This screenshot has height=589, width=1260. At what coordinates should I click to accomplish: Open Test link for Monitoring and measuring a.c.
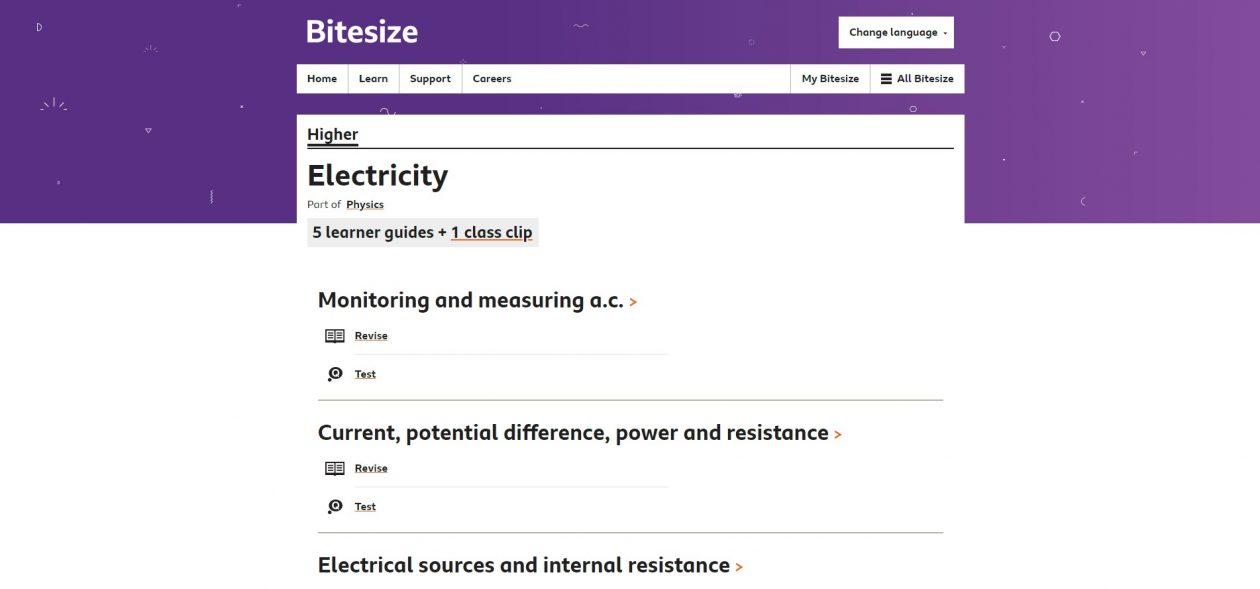tap(365, 374)
